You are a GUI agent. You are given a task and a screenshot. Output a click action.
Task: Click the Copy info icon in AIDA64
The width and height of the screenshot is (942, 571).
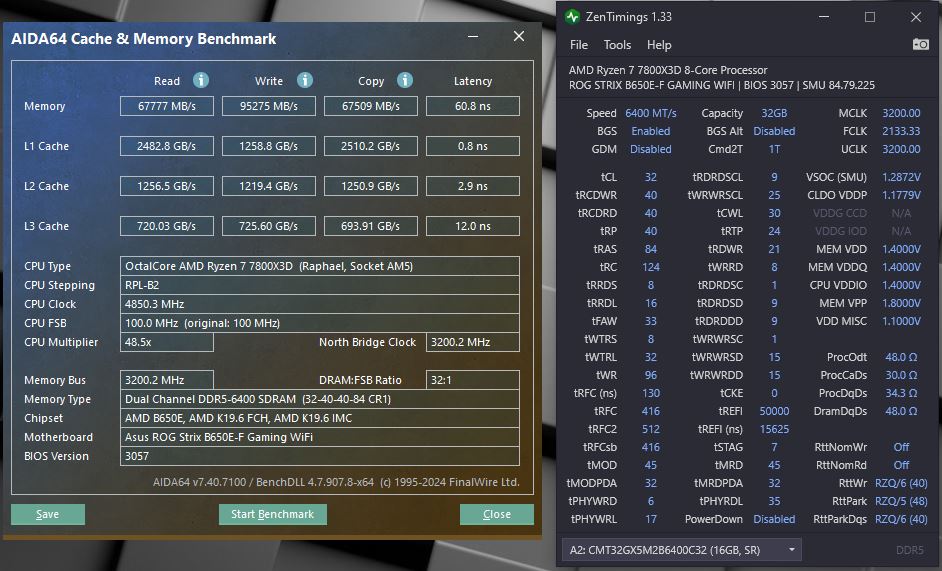click(x=405, y=80)
